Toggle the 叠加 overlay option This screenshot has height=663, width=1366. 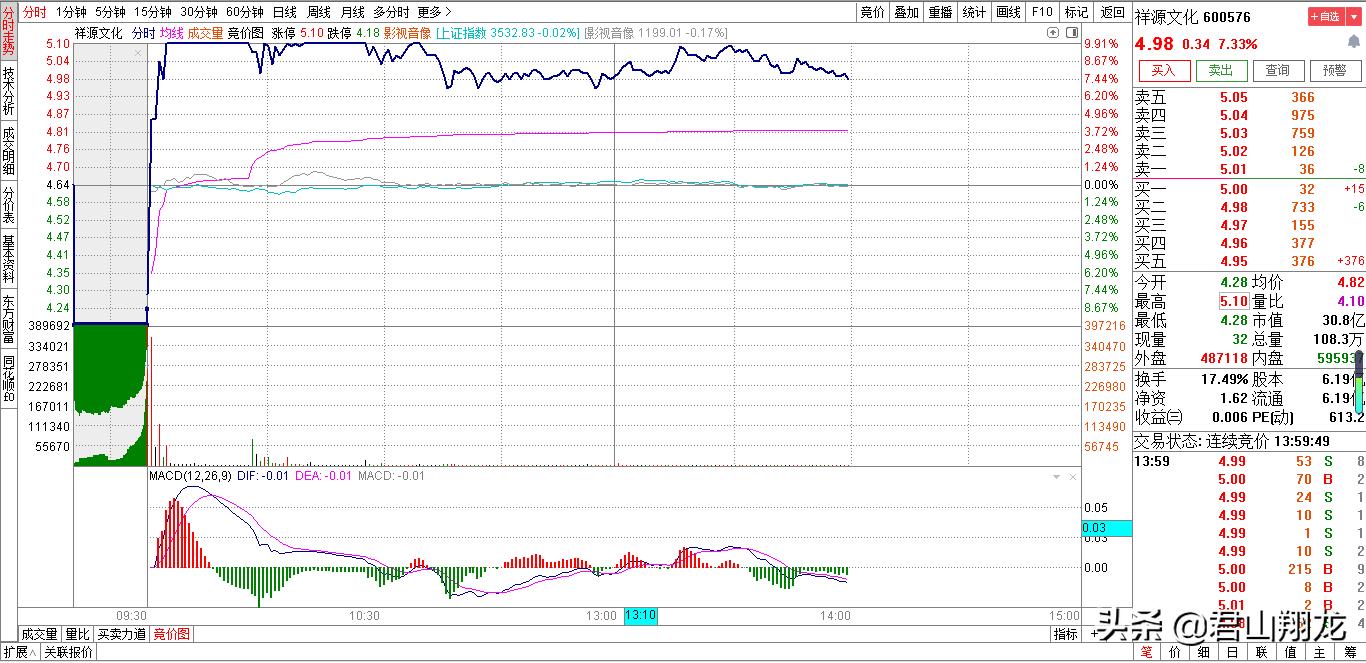pos(907,12)
